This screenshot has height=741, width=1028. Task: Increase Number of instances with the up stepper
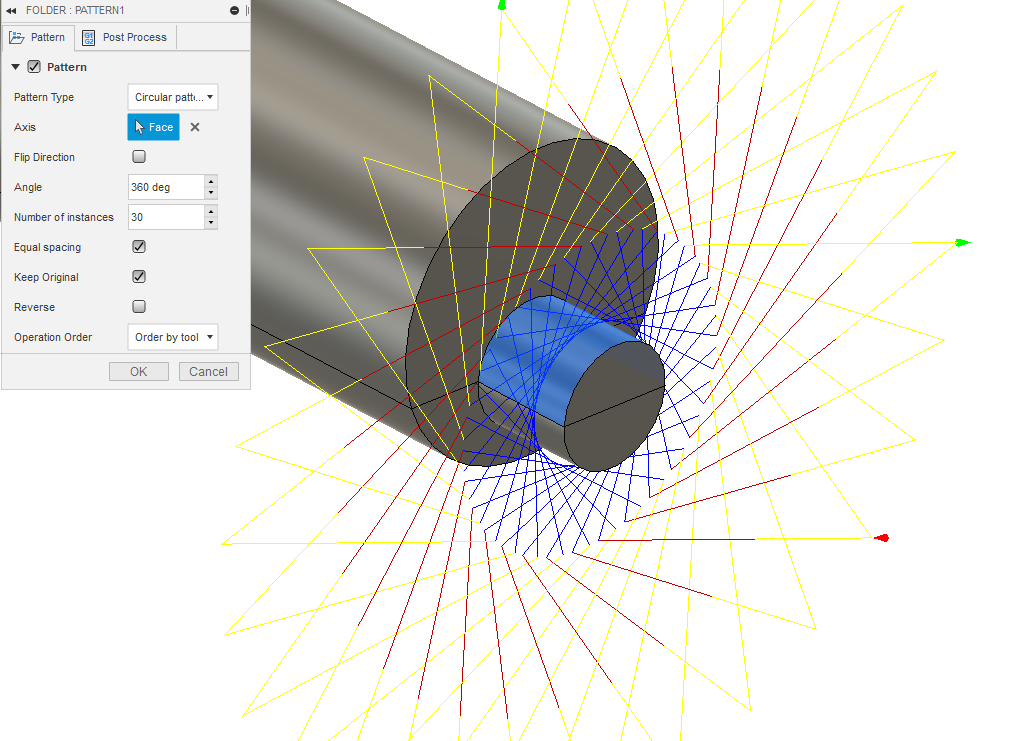(x=211, y=212)
